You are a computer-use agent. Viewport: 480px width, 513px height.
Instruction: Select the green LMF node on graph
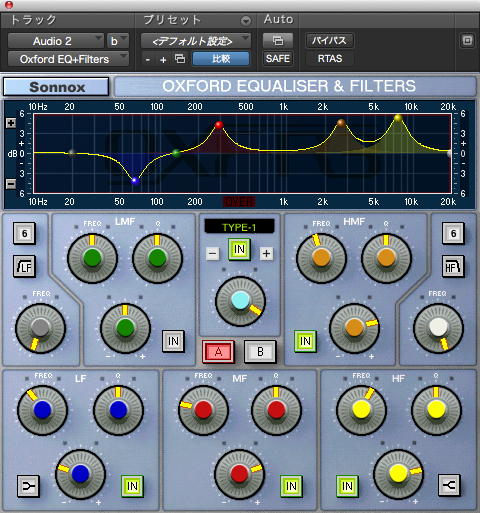click(x=176, y=153)
